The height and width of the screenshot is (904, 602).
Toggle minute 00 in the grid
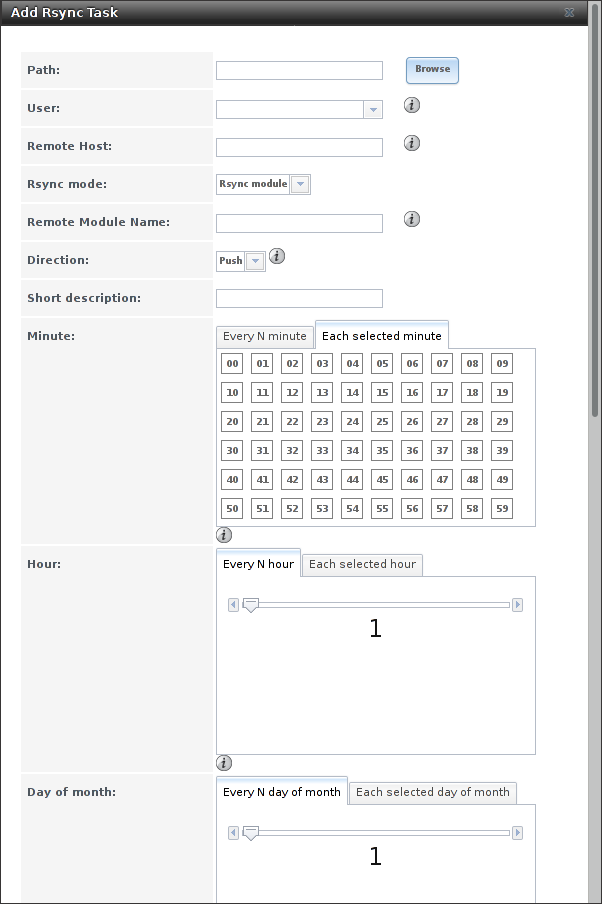232,364
